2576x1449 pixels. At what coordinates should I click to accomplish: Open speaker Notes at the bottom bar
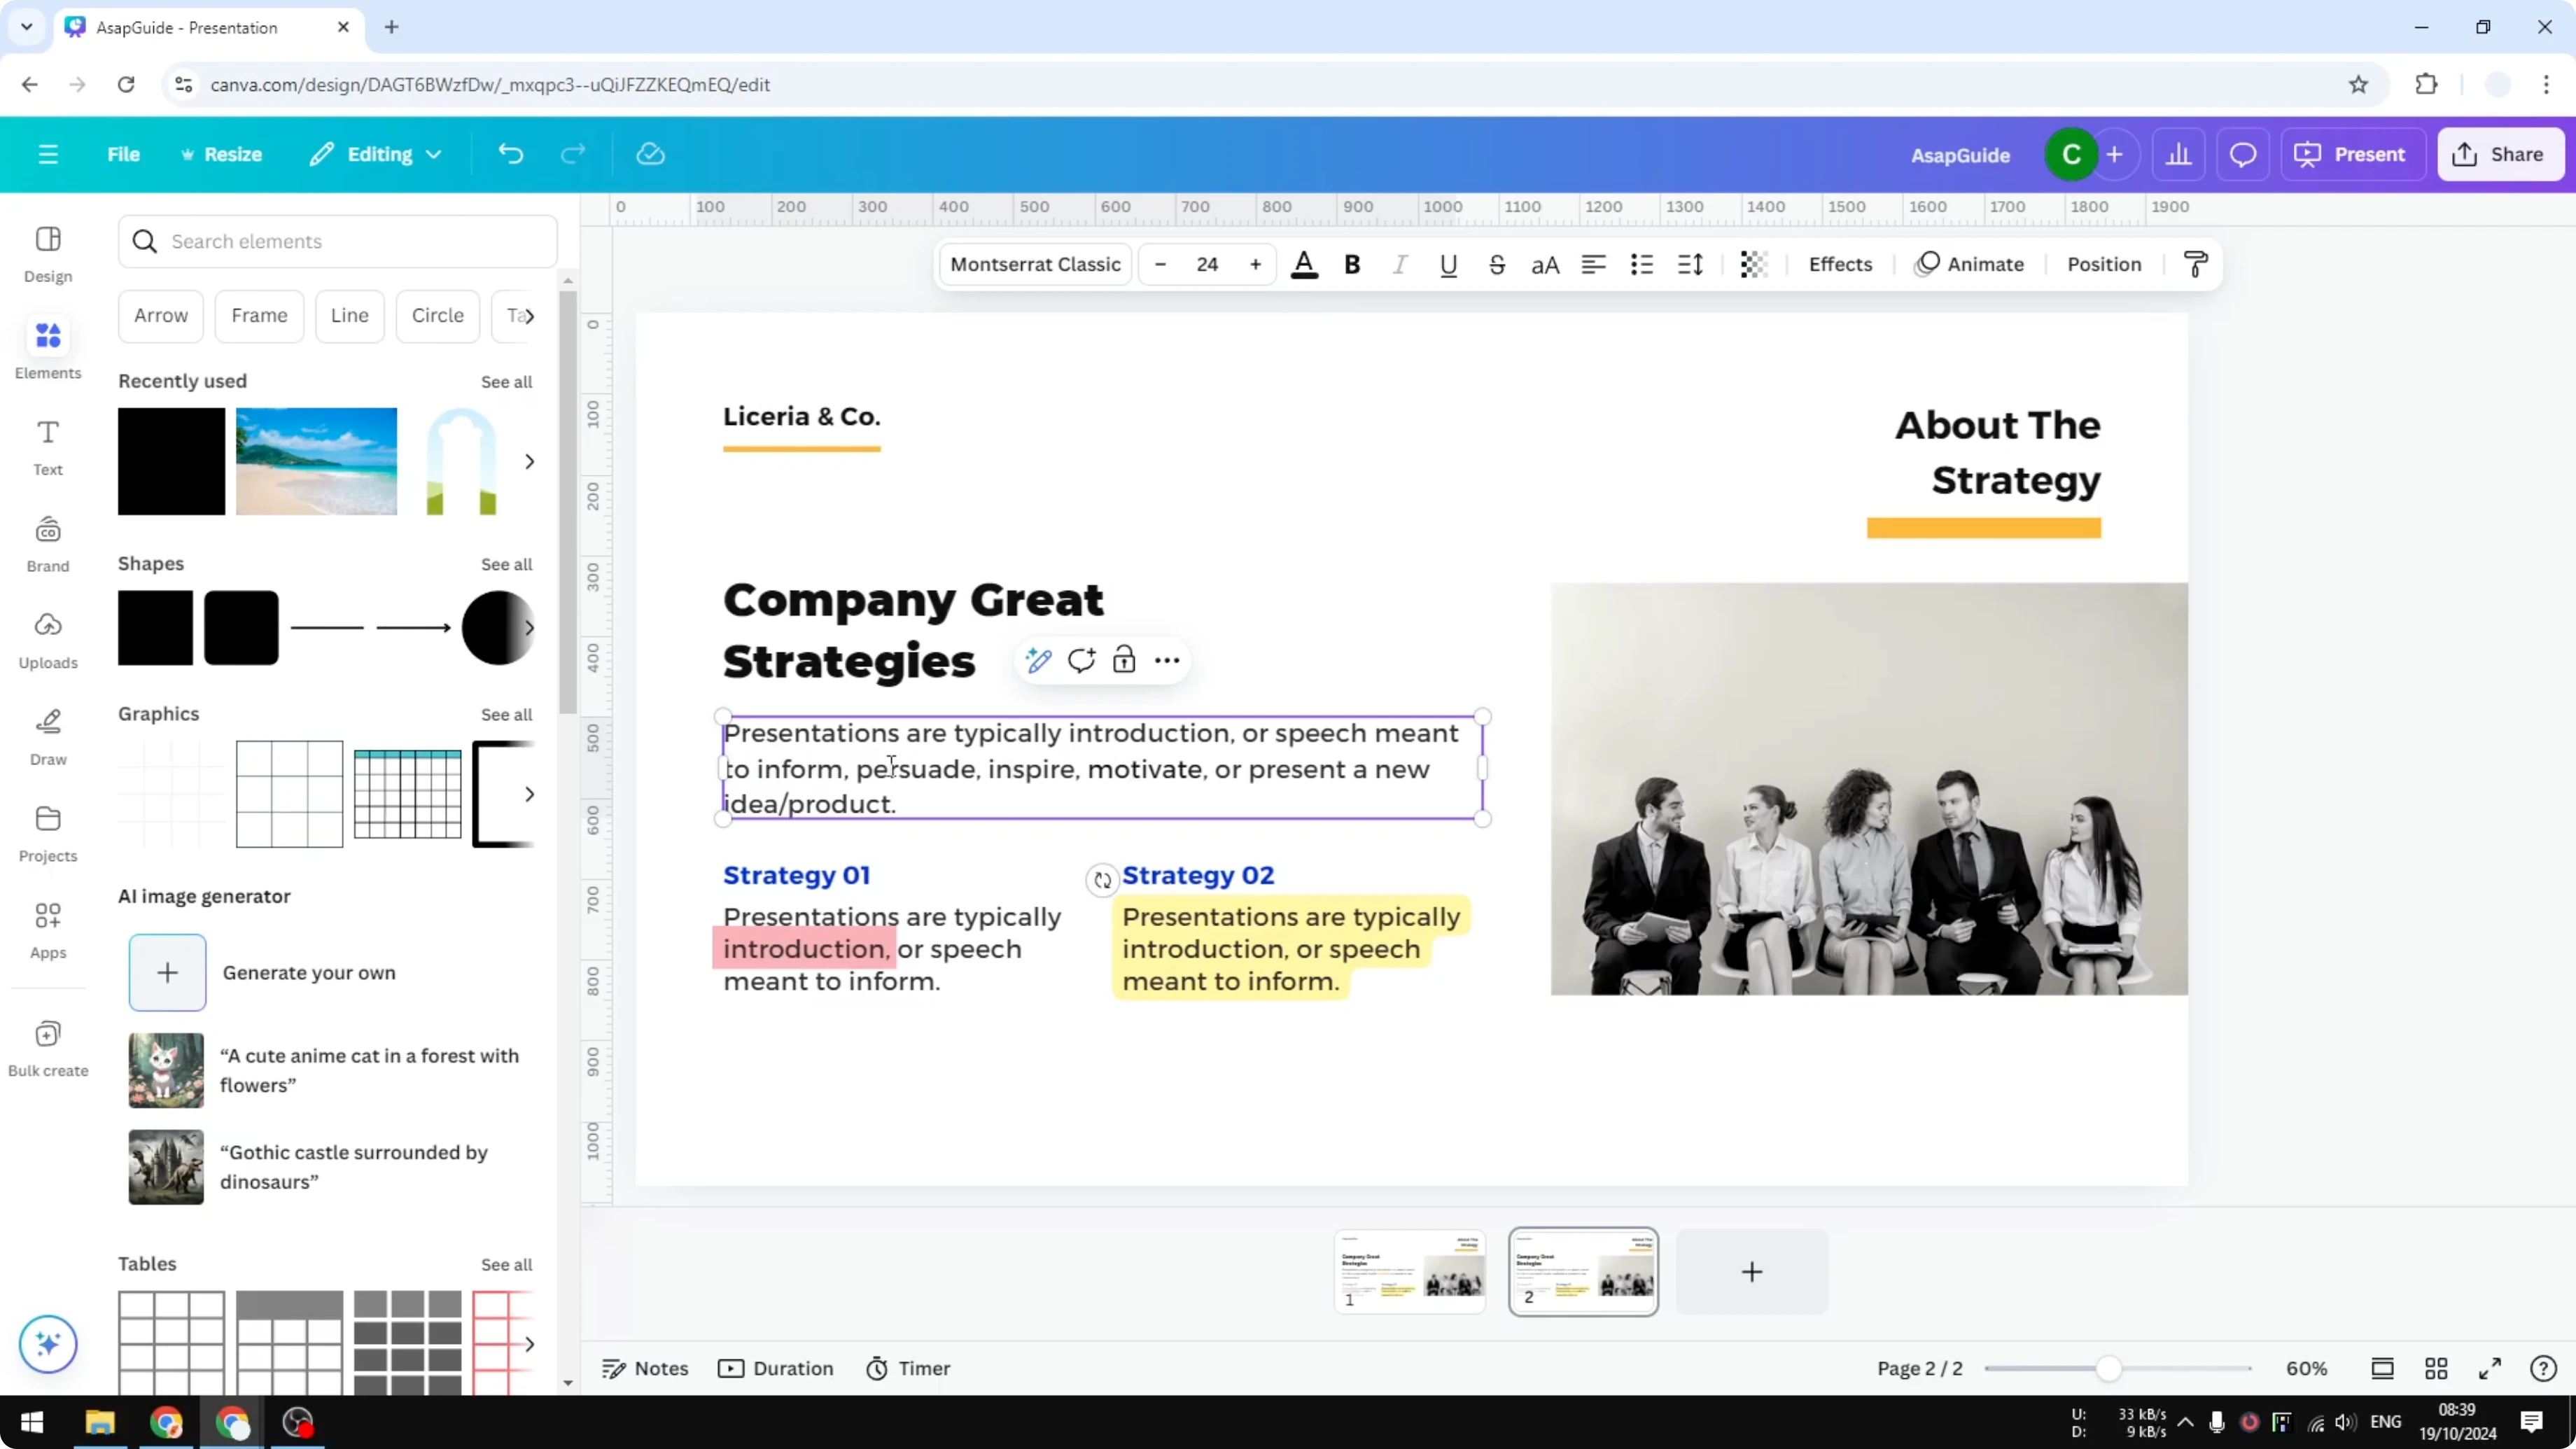click(x=645, y=1368)
